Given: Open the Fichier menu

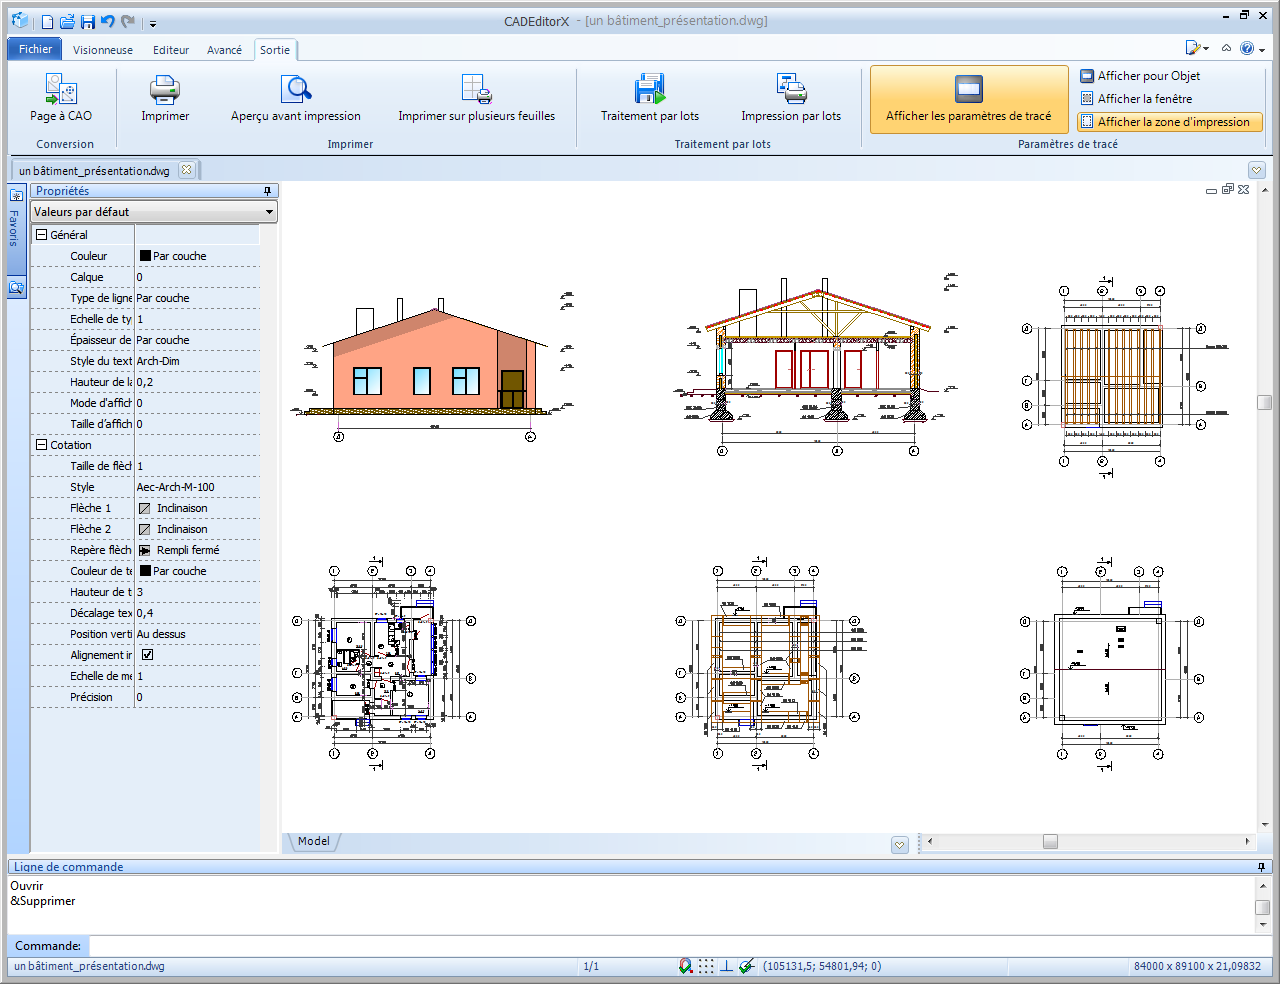Looking at the screenshot, I should pyautogui.click(x=35, y=49).
